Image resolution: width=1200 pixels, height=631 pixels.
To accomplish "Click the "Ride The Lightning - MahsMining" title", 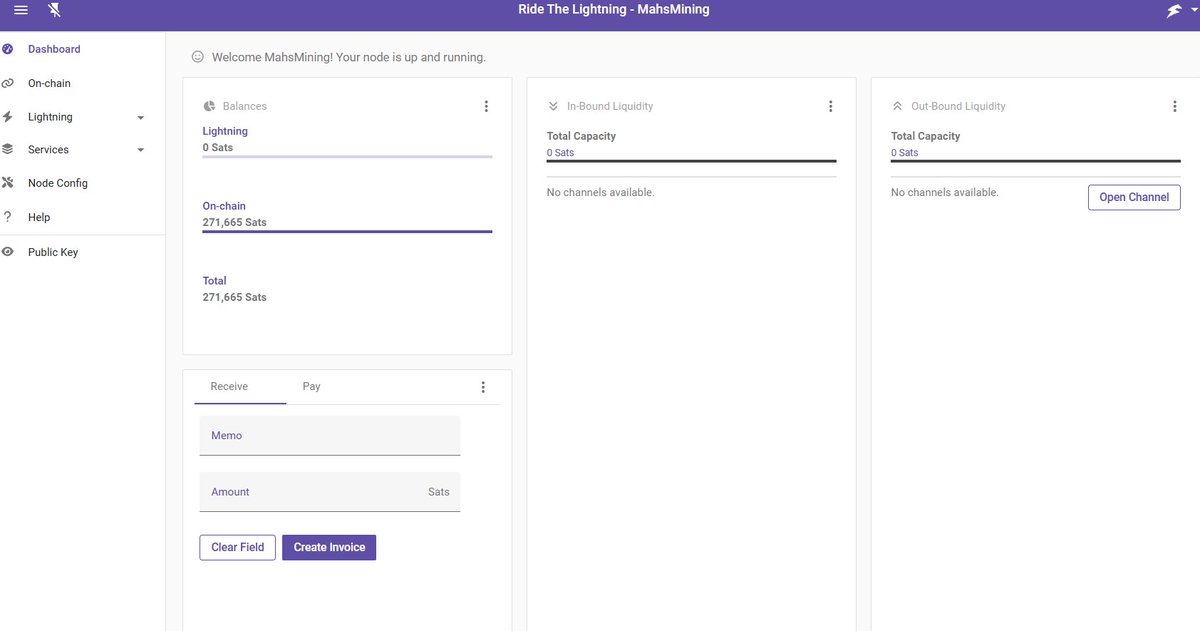I will click(614, 9).
